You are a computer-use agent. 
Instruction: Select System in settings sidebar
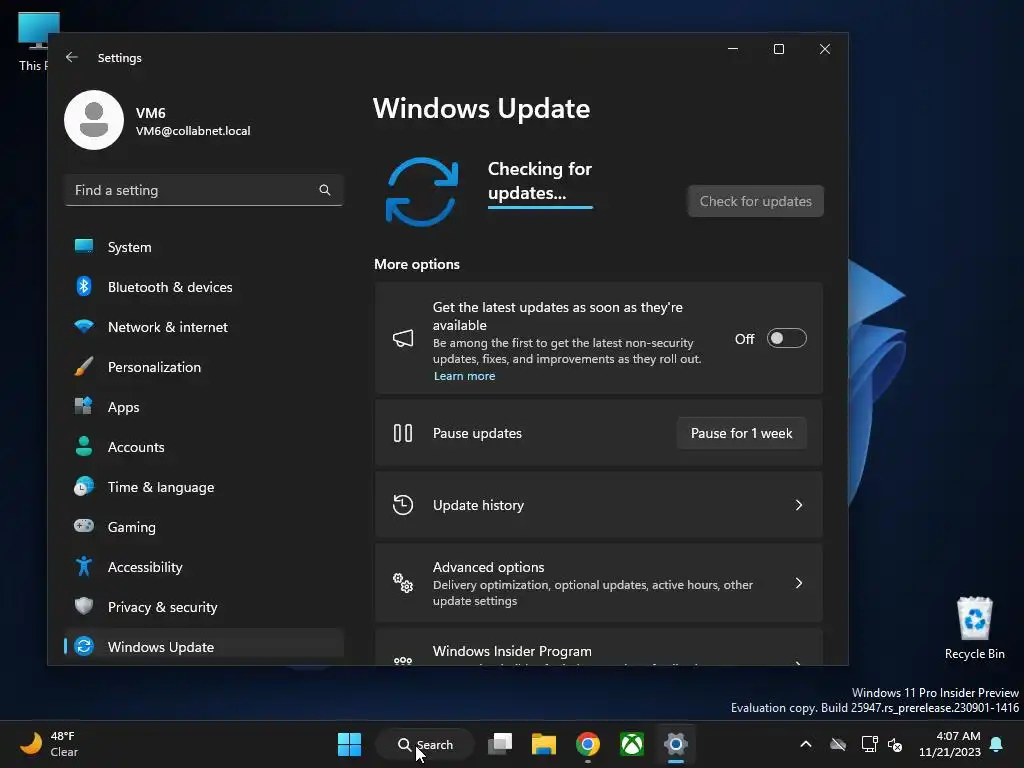204,247
